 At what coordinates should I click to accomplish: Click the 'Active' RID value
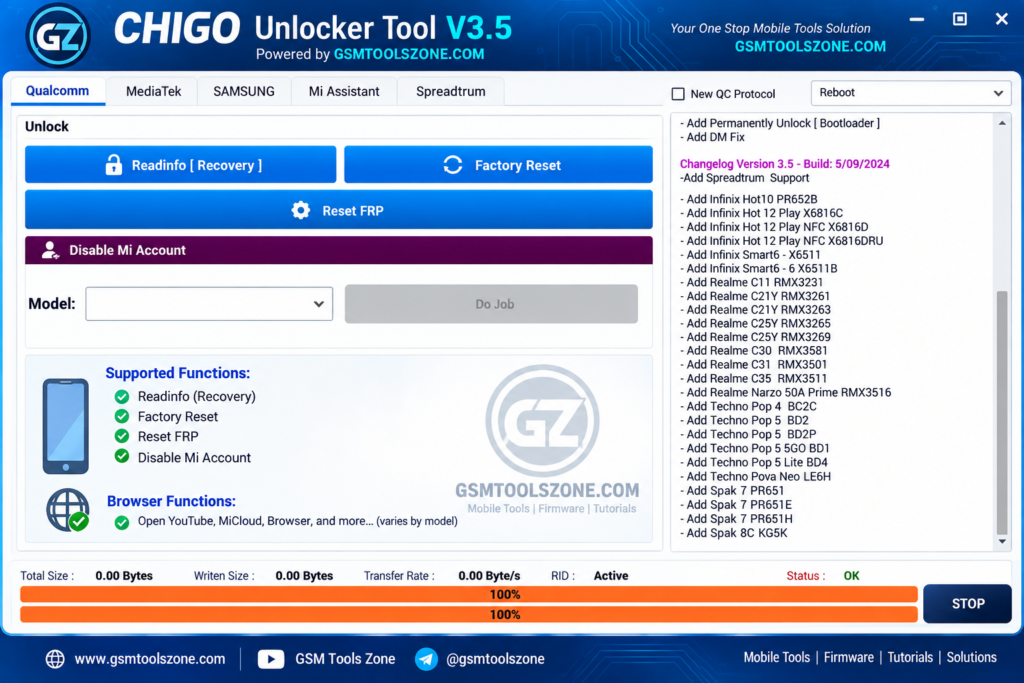tap(611, 576)
